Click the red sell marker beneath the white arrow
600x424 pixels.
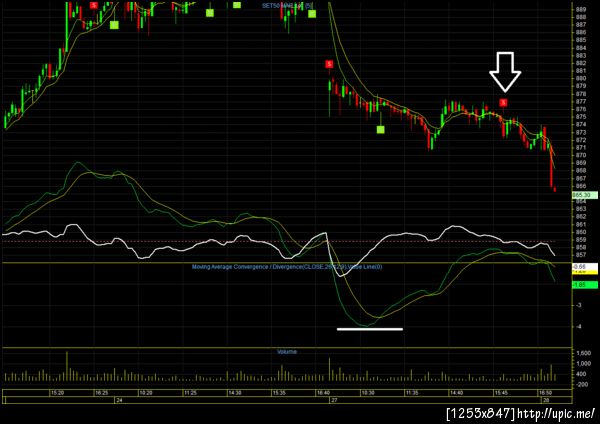pos(504,102)
